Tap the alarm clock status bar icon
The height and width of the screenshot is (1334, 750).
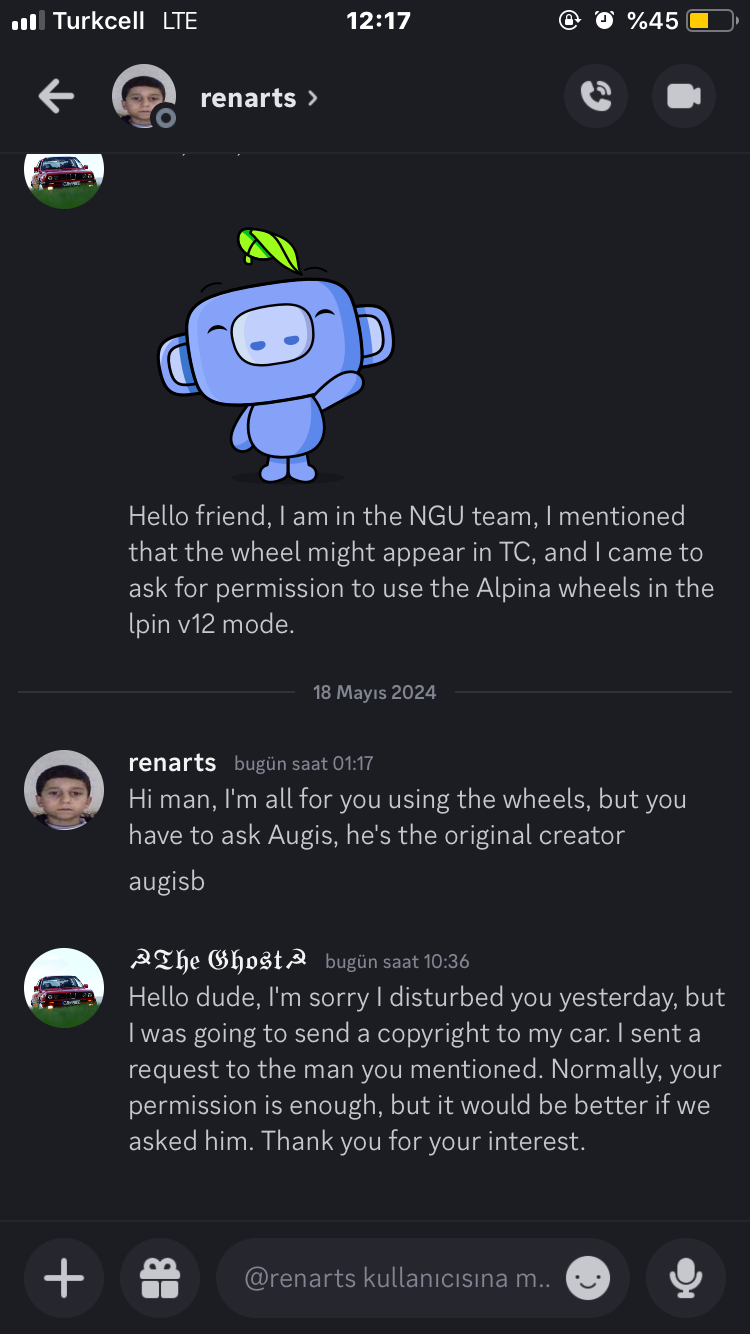pyautogui.click(x=604, y=20)
